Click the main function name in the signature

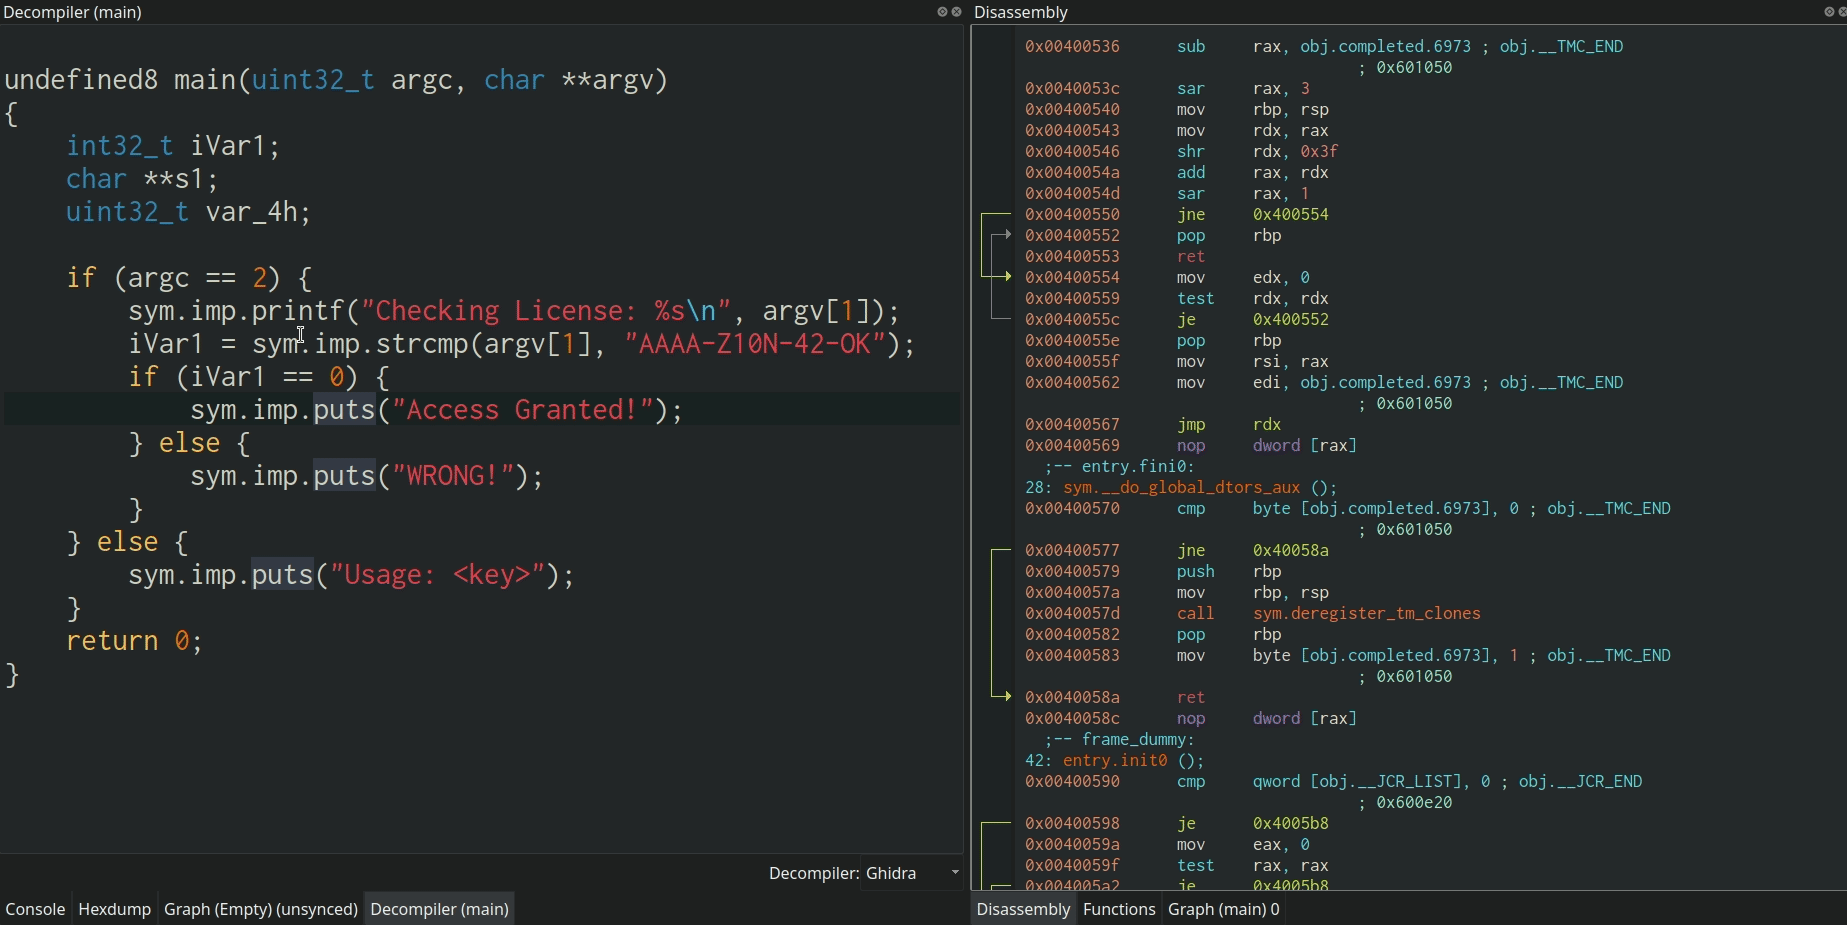pyautogui.click(x=205, y=80)
